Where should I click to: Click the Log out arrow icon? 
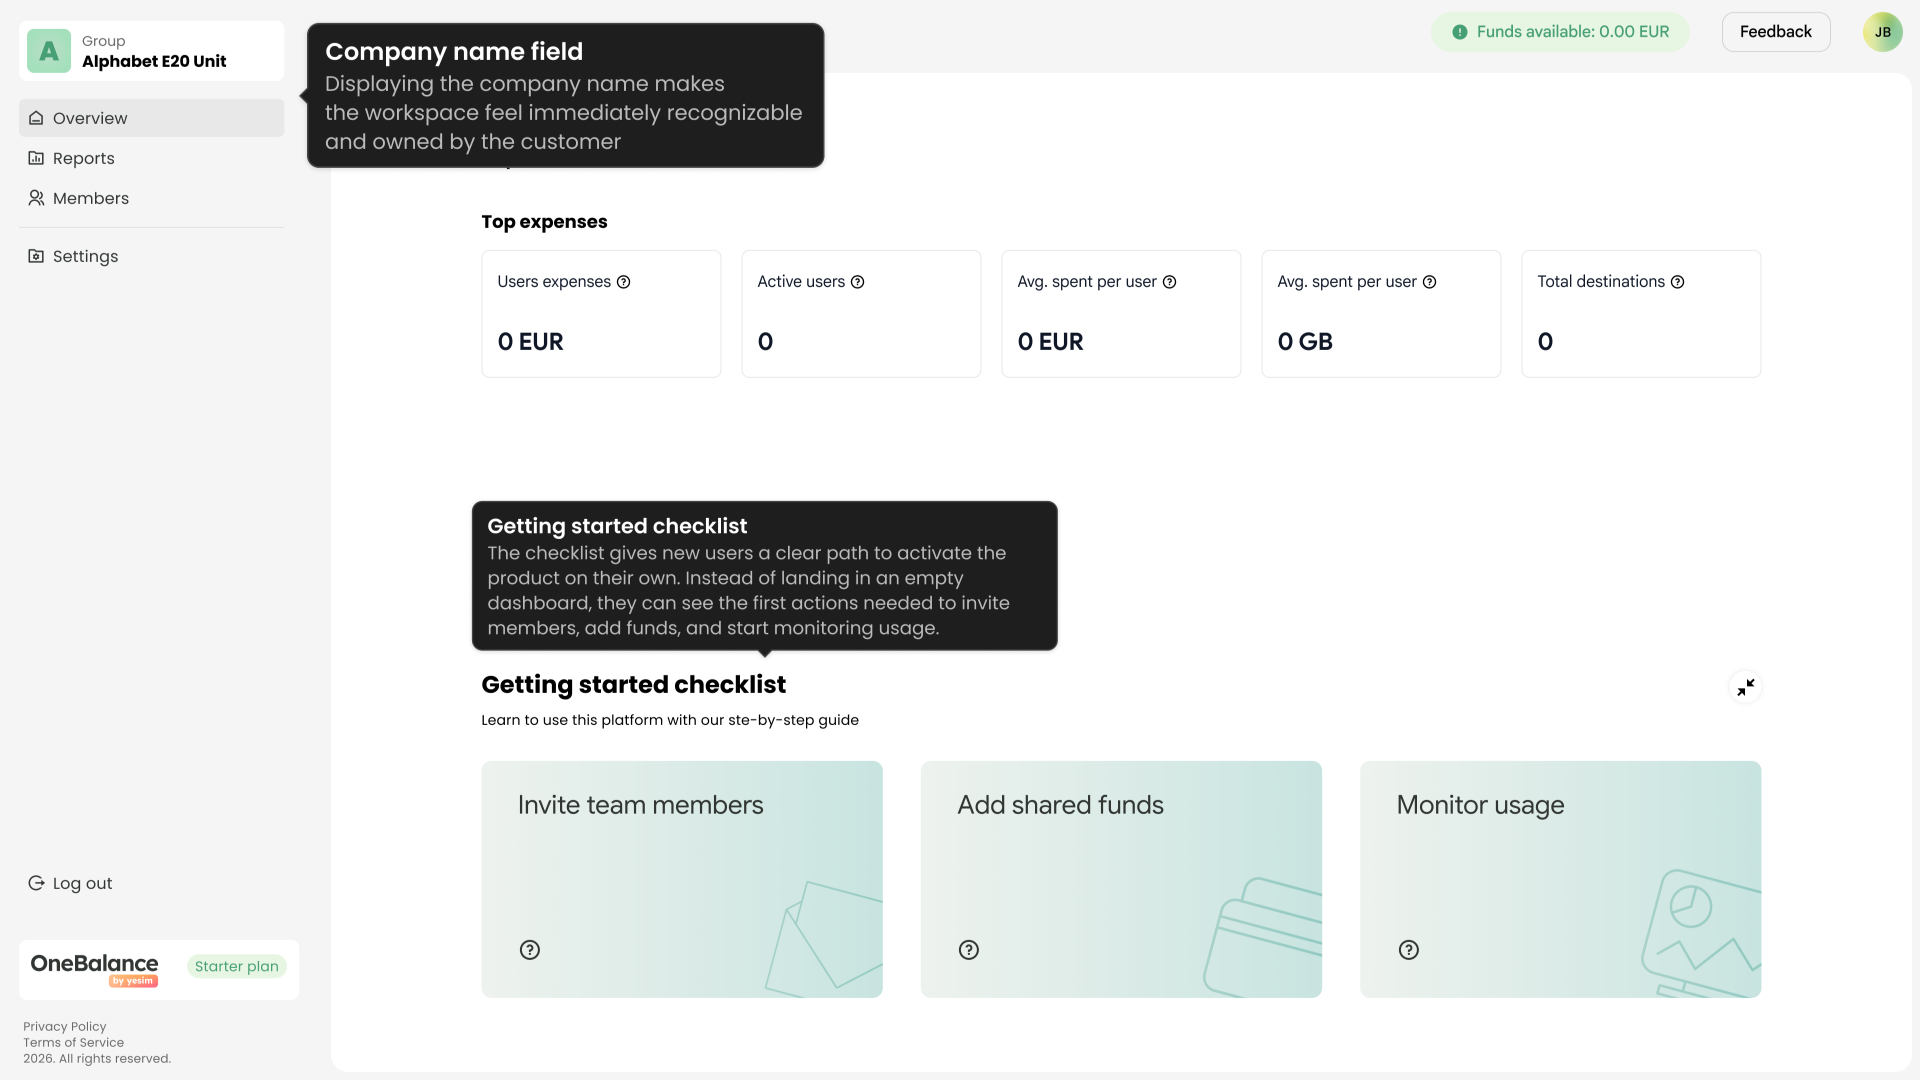pyautogui.click(x=36, y=883)
